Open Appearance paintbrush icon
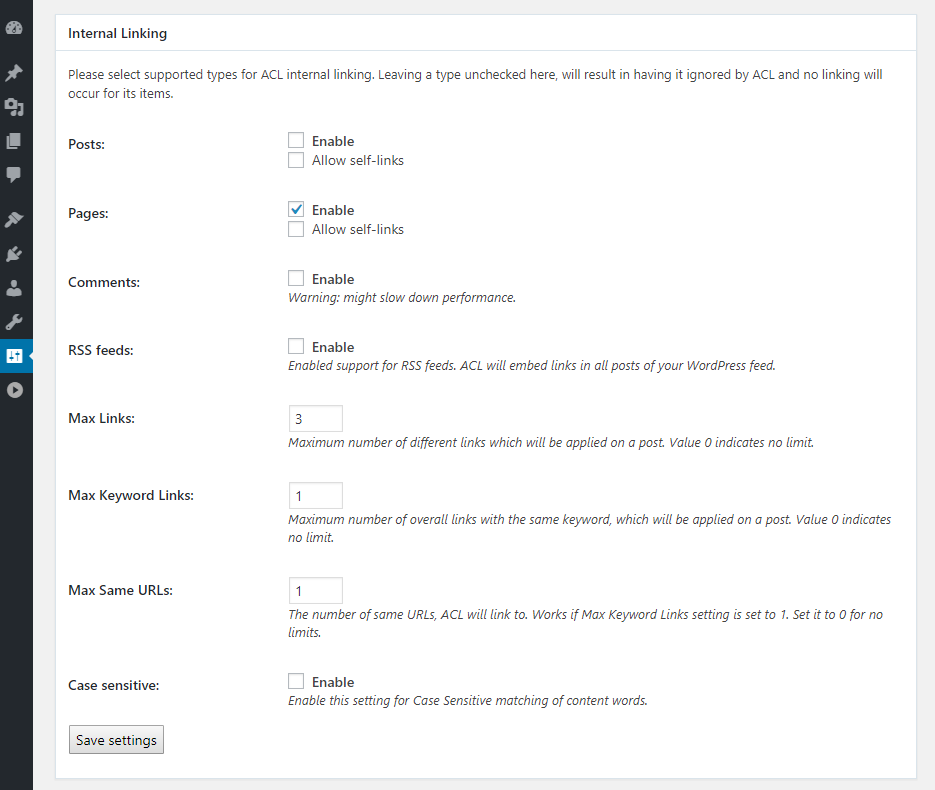The height and width of the screenshot is (790, 935). point(14,220)
